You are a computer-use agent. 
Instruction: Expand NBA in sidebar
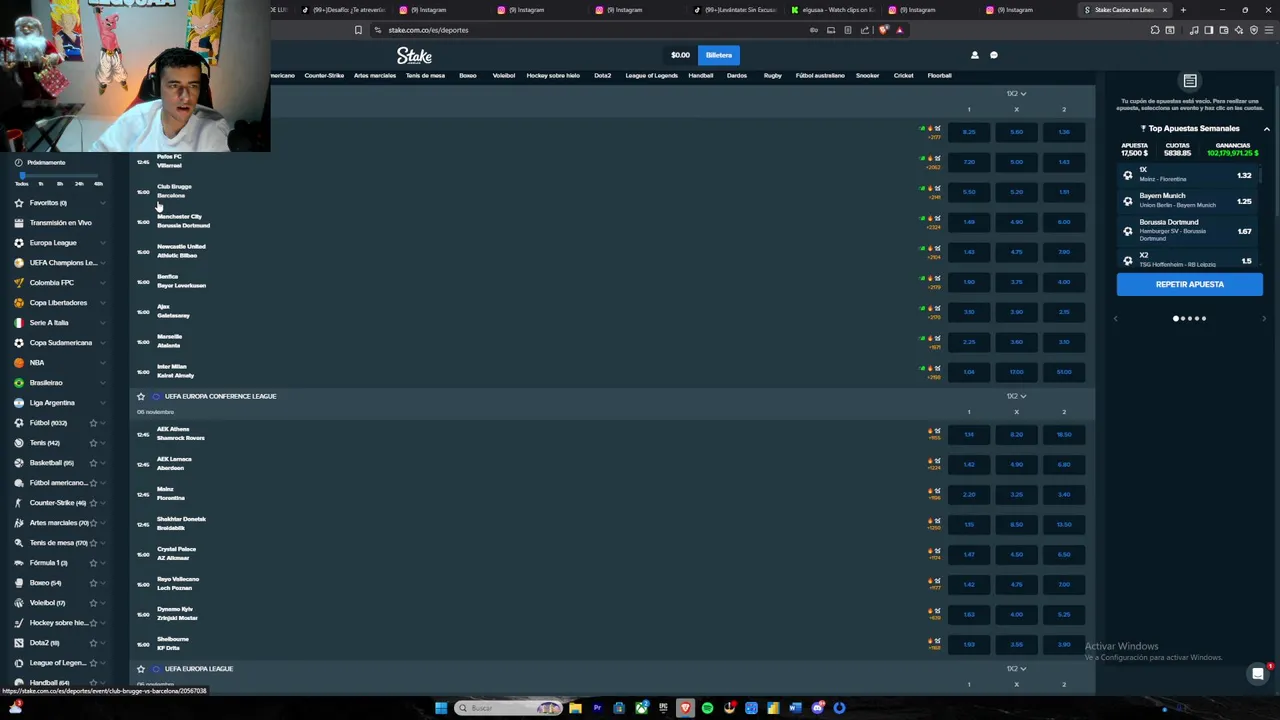coord(102,363)
